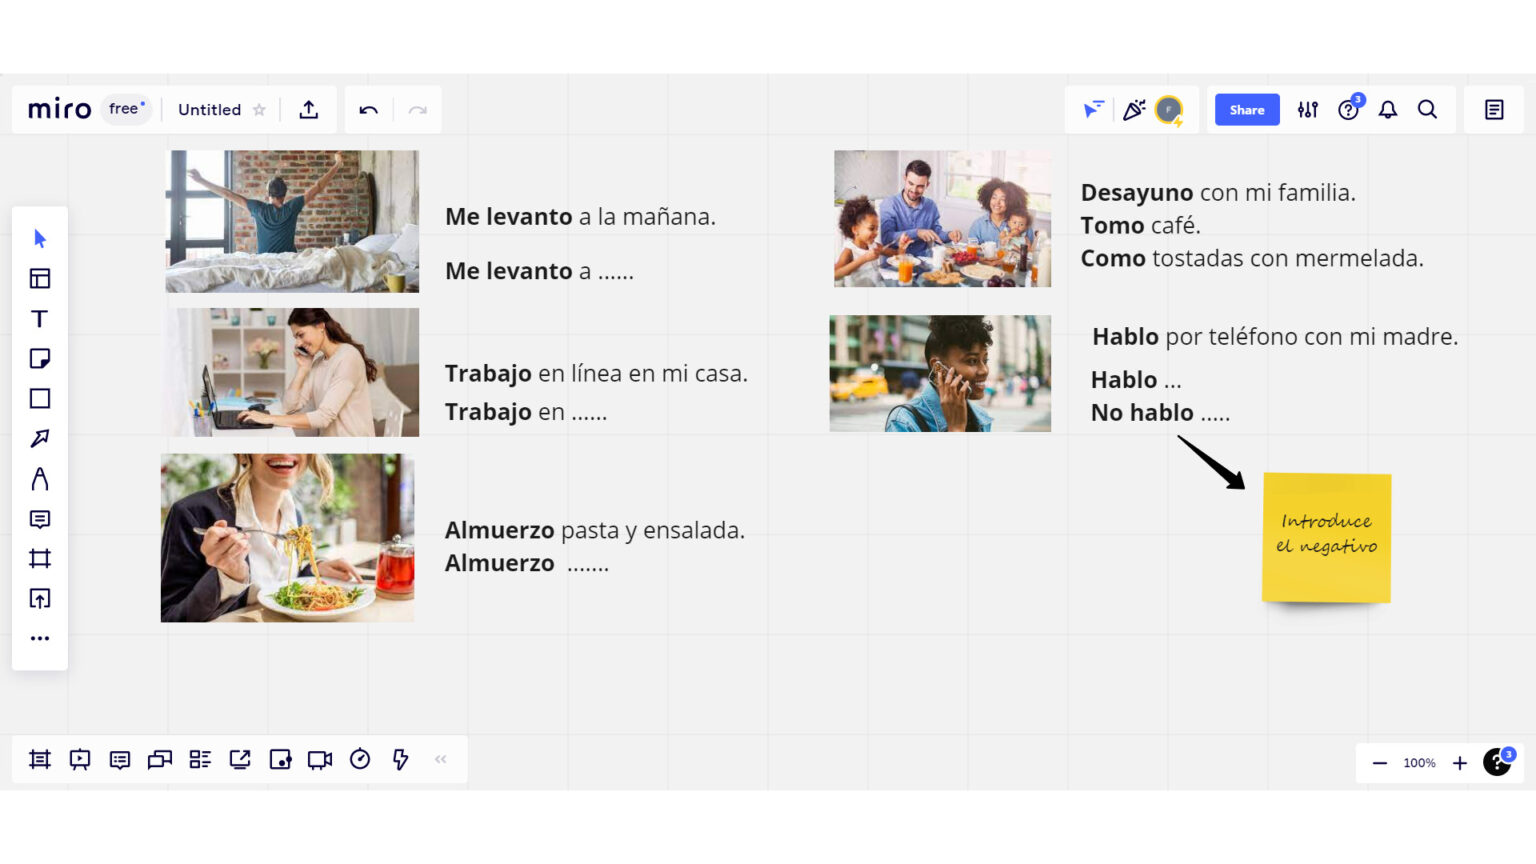The width and height of the screenshot is (1536, 864).
Task: Click the Share button
Action: (1246, 110)
